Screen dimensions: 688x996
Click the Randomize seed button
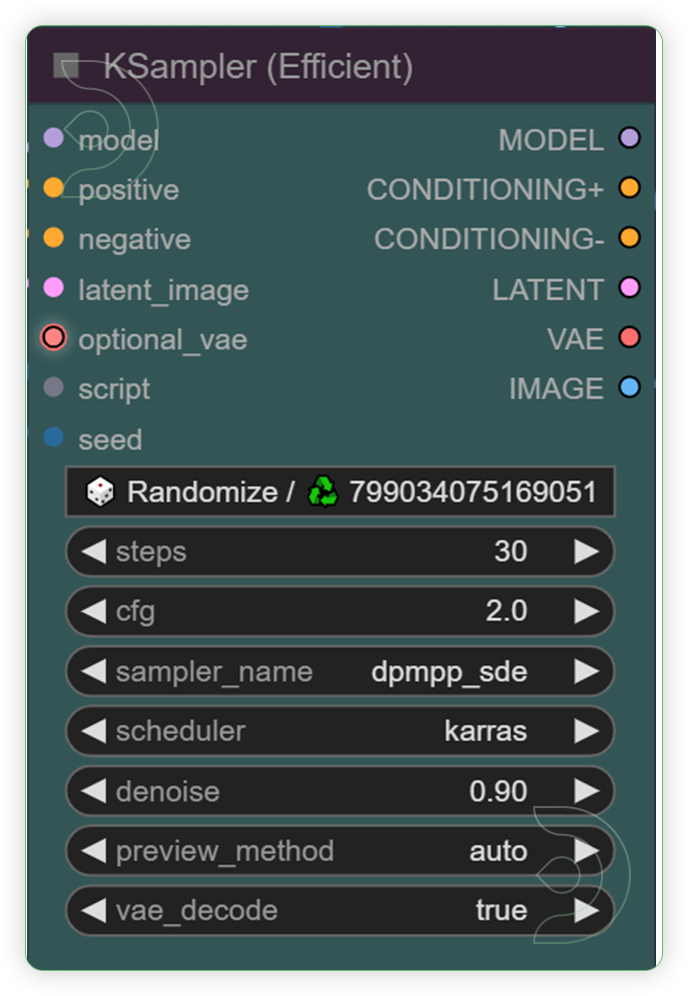180,490
